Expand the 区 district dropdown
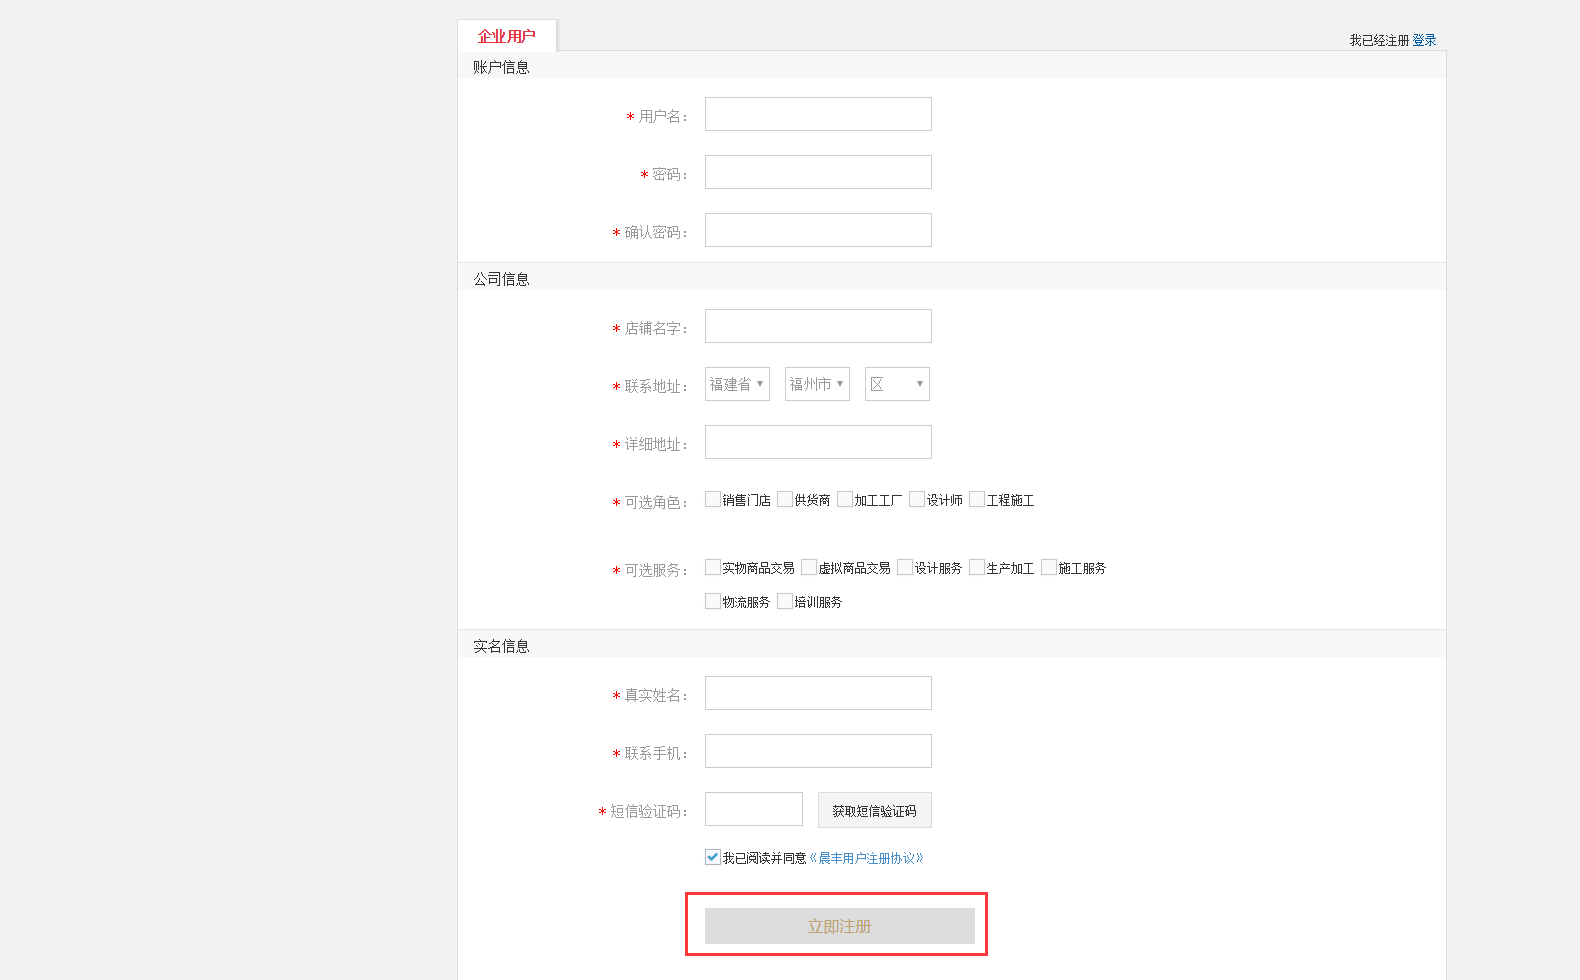This screenshot has height=980, width=1580. [x=896, y=384]
